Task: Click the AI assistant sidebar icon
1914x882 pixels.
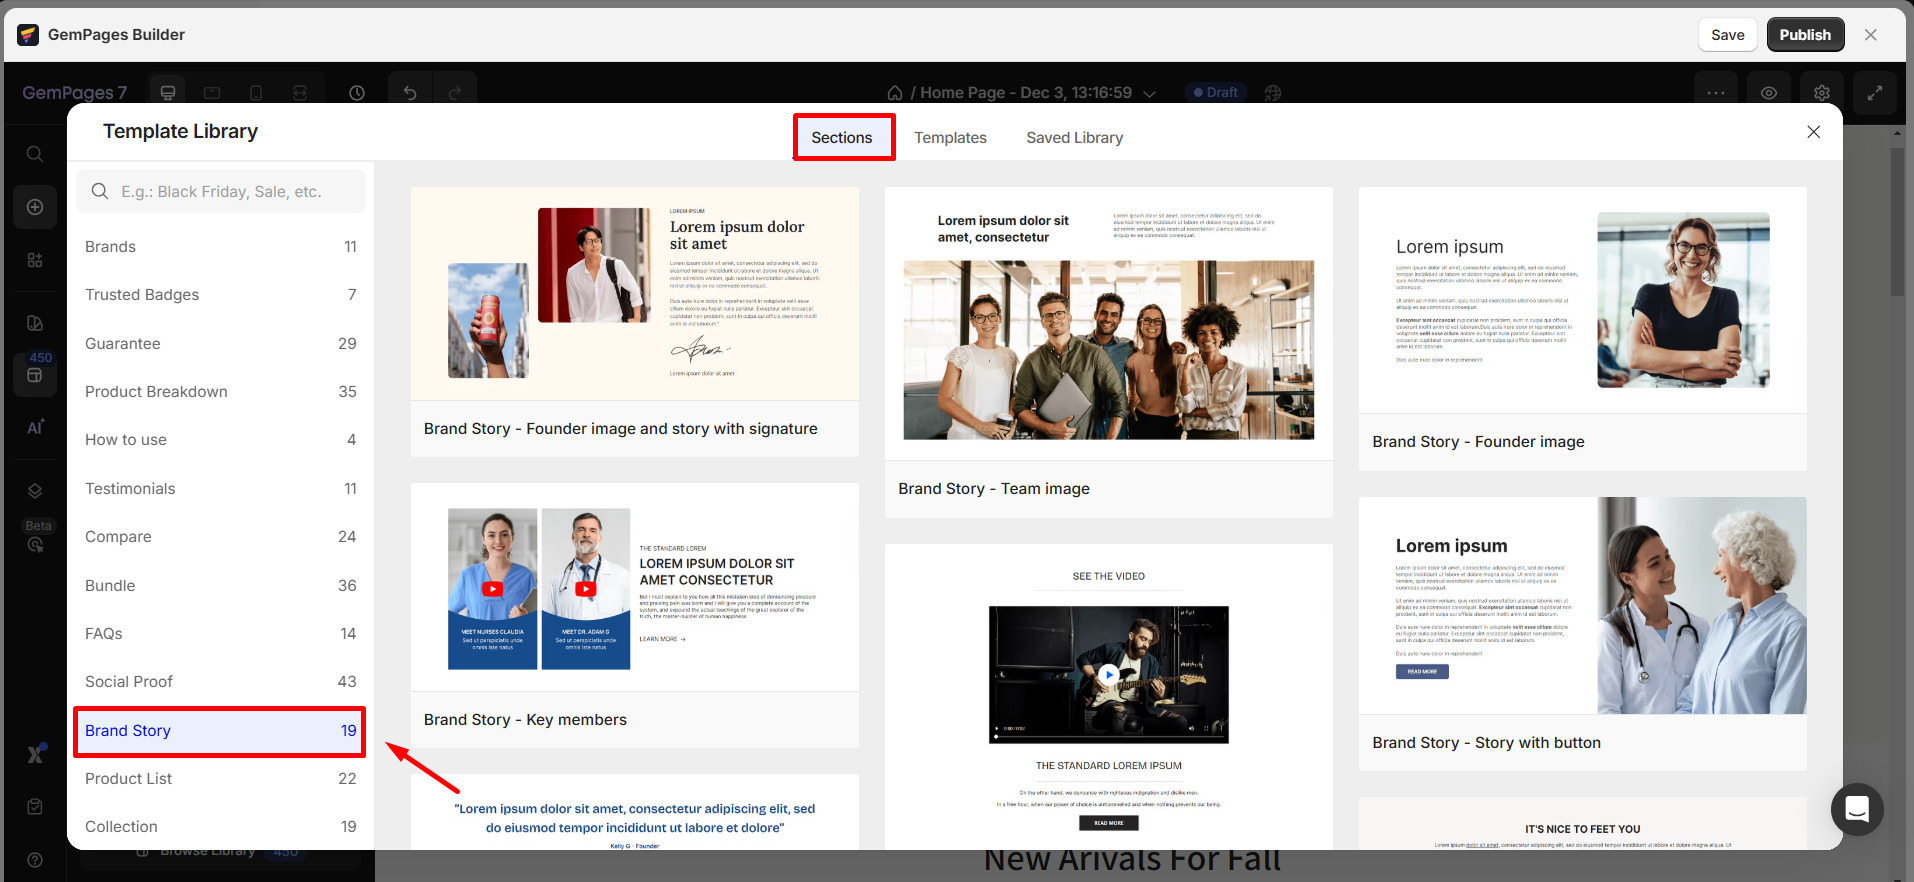Action: point(35,427)
